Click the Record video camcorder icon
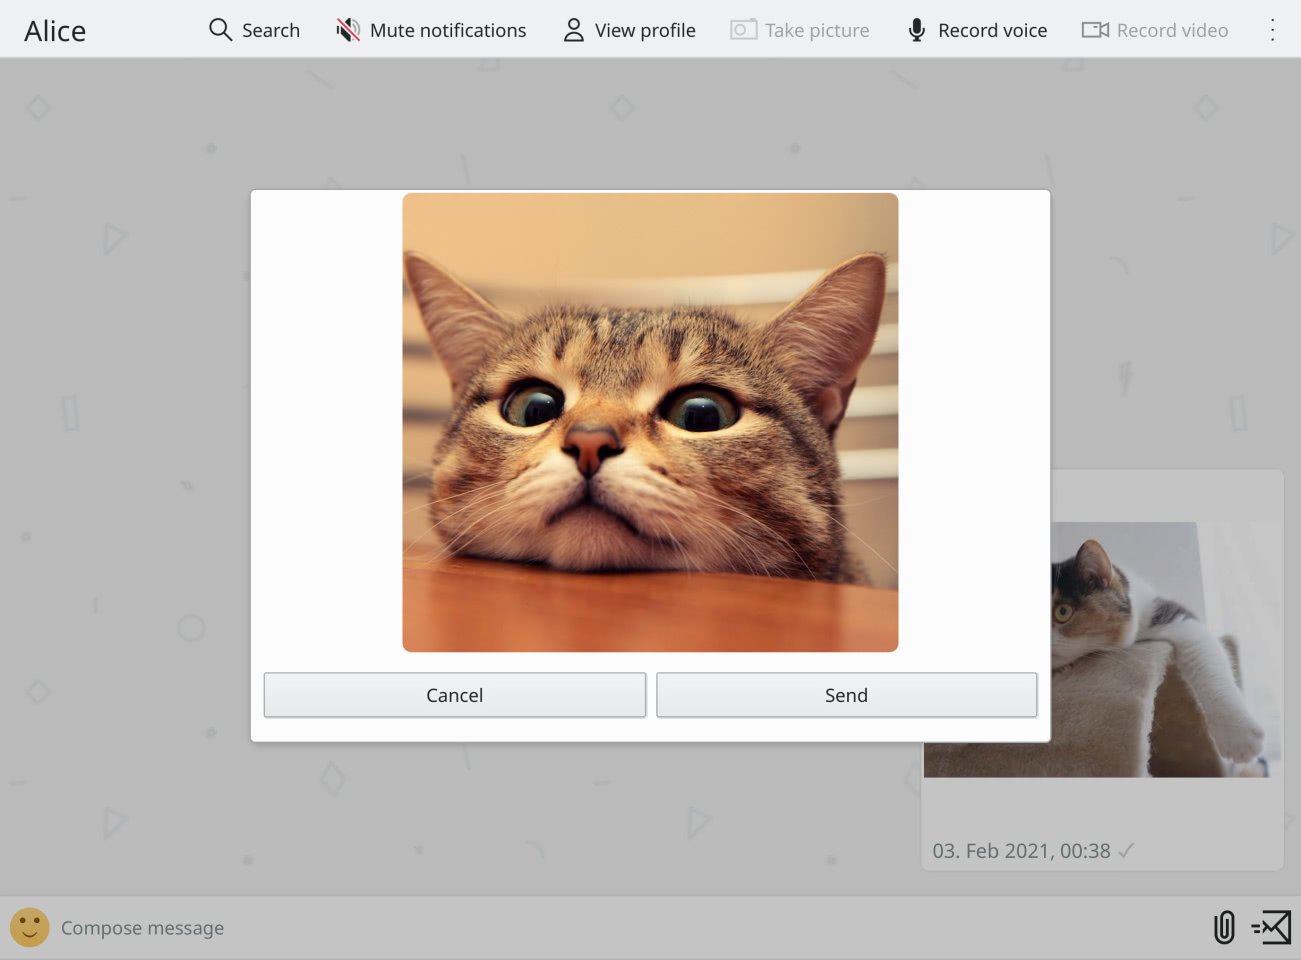Image resolution: width=1301 pixels, height=960 pixels. 1095,30
